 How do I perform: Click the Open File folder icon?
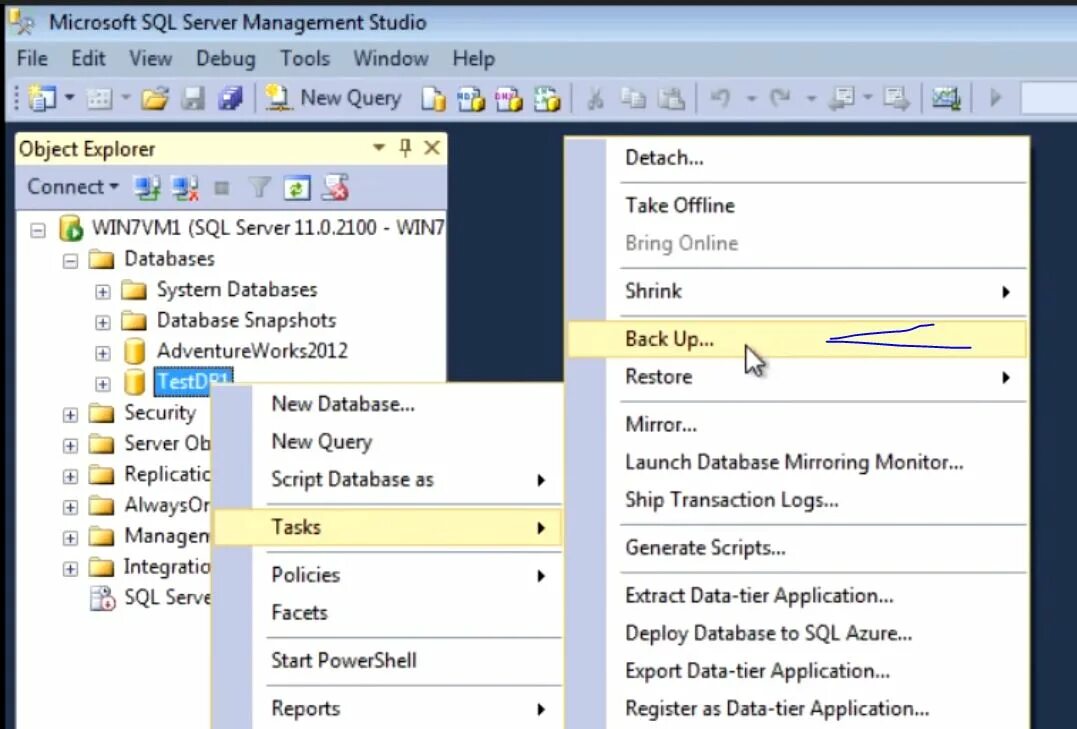[x=155, y=99]
